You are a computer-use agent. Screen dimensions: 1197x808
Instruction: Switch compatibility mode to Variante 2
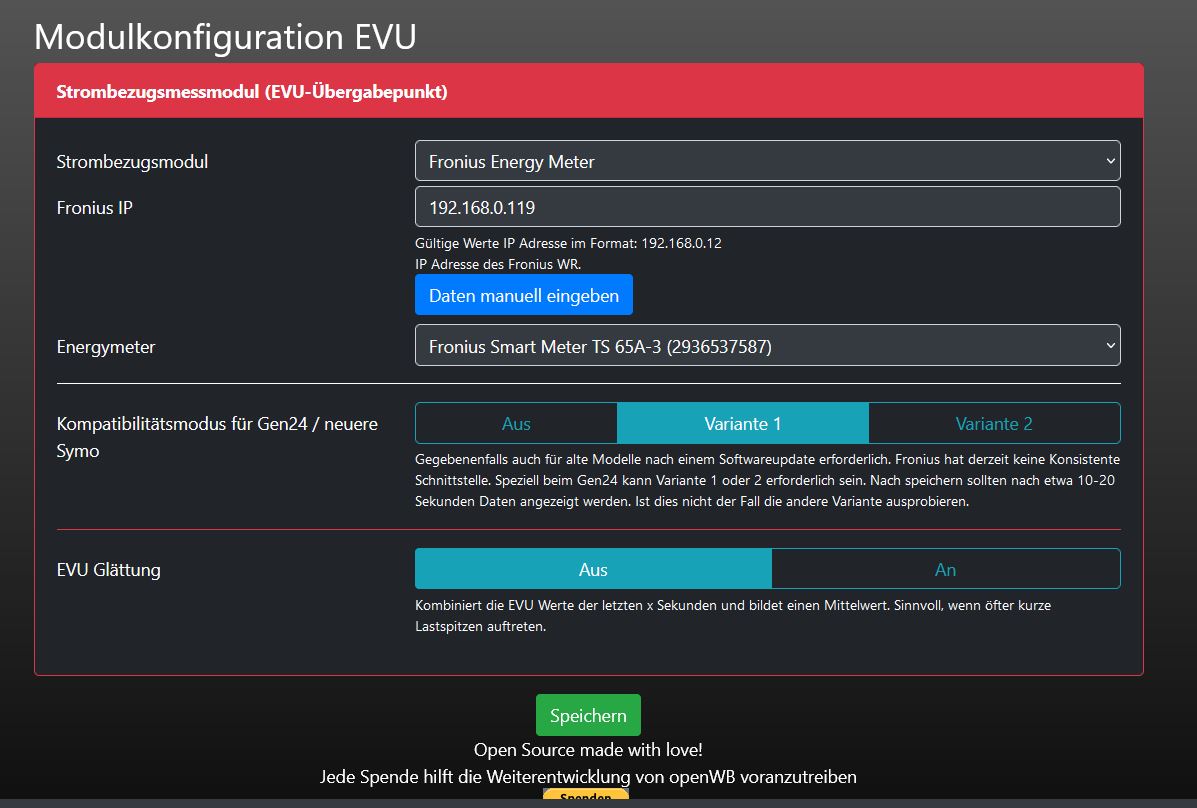994,423
